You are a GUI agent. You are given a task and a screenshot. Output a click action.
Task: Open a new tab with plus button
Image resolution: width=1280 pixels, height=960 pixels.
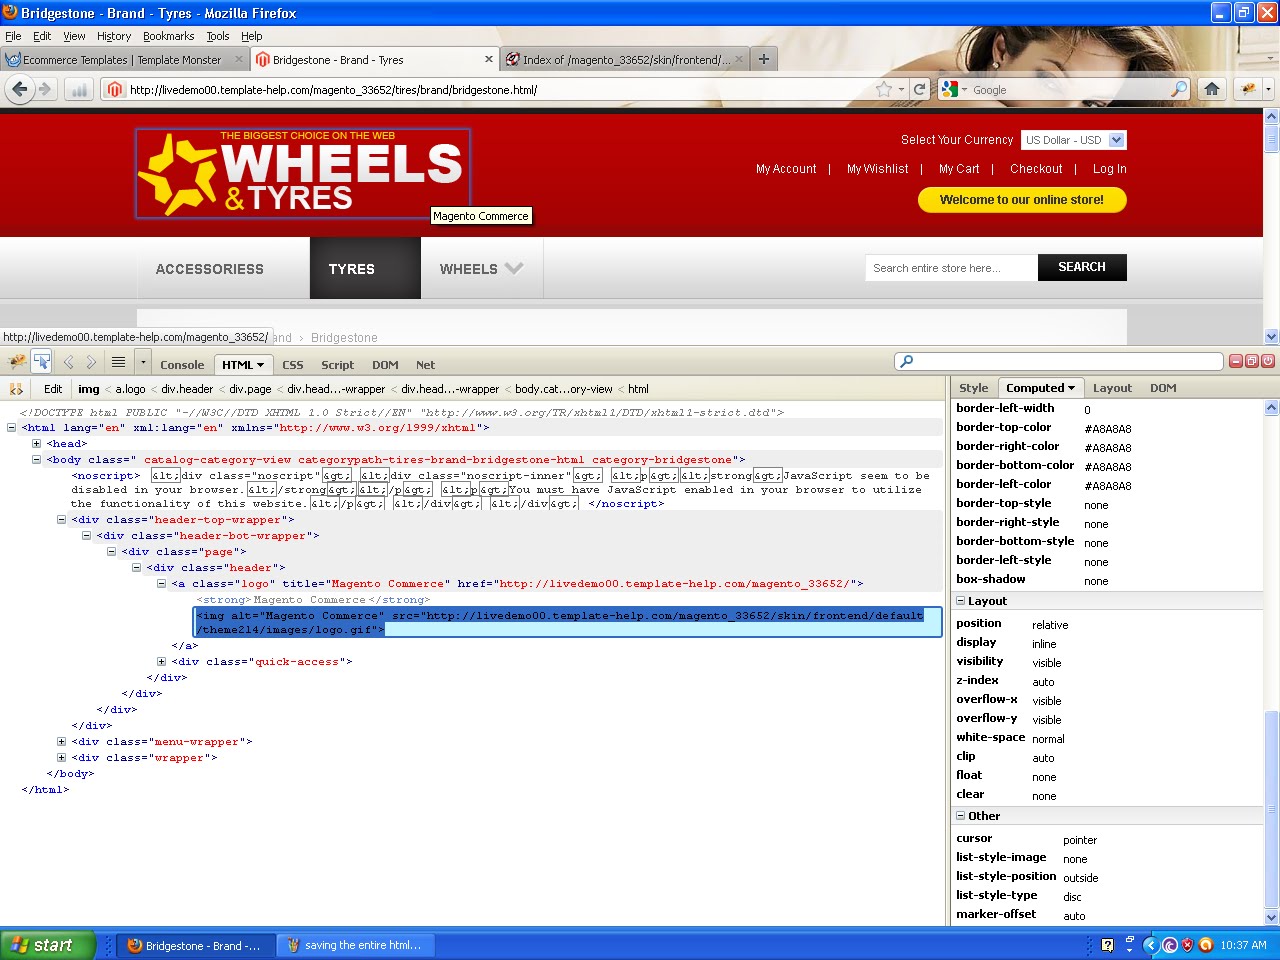click(764, 59)
